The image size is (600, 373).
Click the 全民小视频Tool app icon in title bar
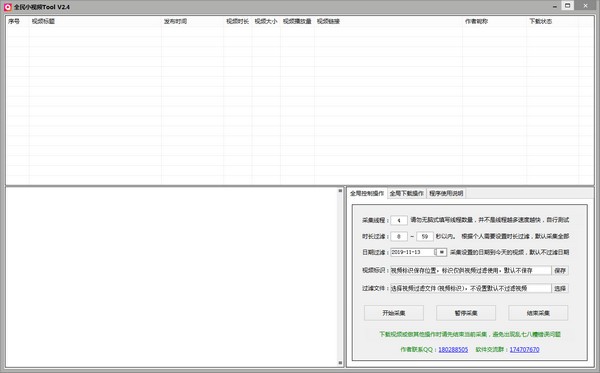pos(8,7)
